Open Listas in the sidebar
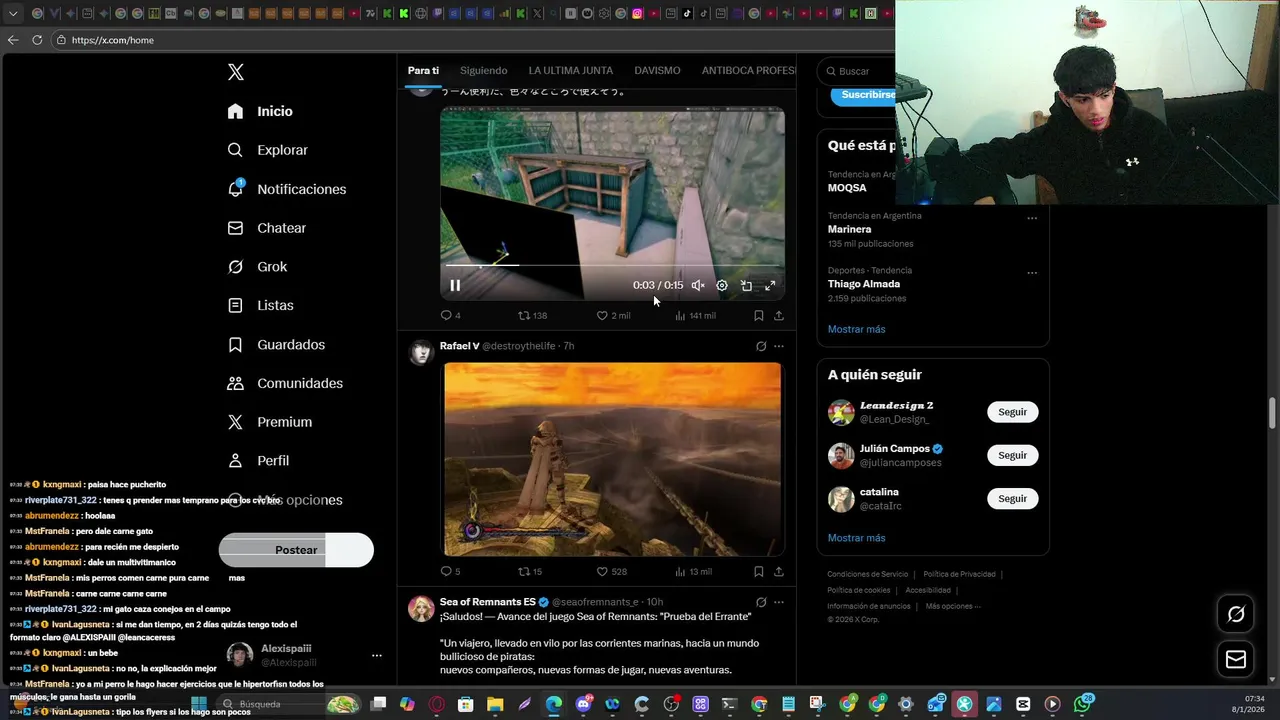Viewport: 1280px width, 720px height. pyautogui.click(x=260, y=305)
